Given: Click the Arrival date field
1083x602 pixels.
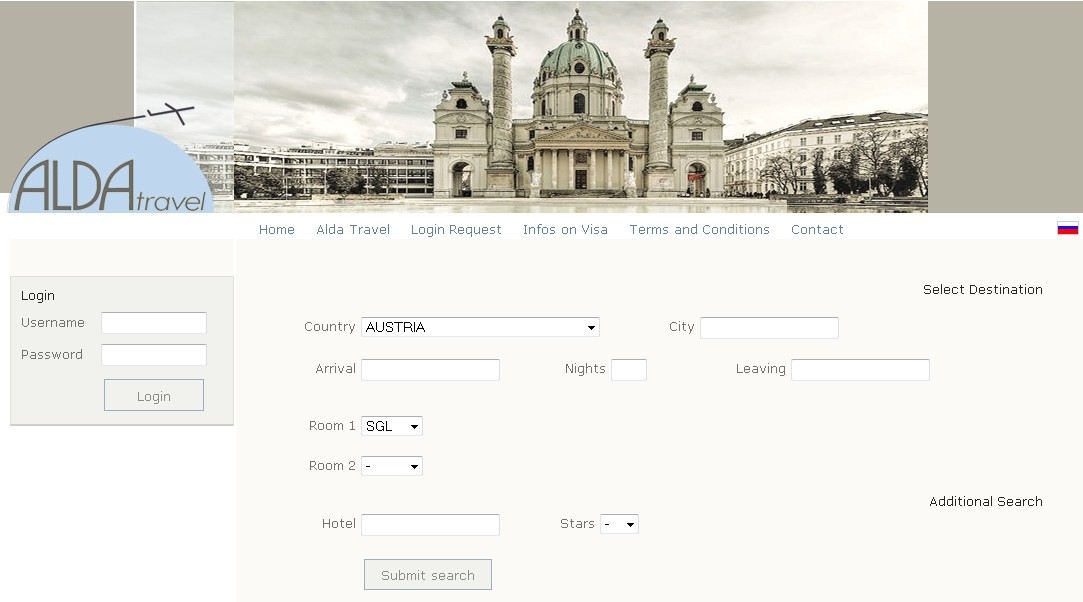Looking at the screenshot, I should click(430, 370).
